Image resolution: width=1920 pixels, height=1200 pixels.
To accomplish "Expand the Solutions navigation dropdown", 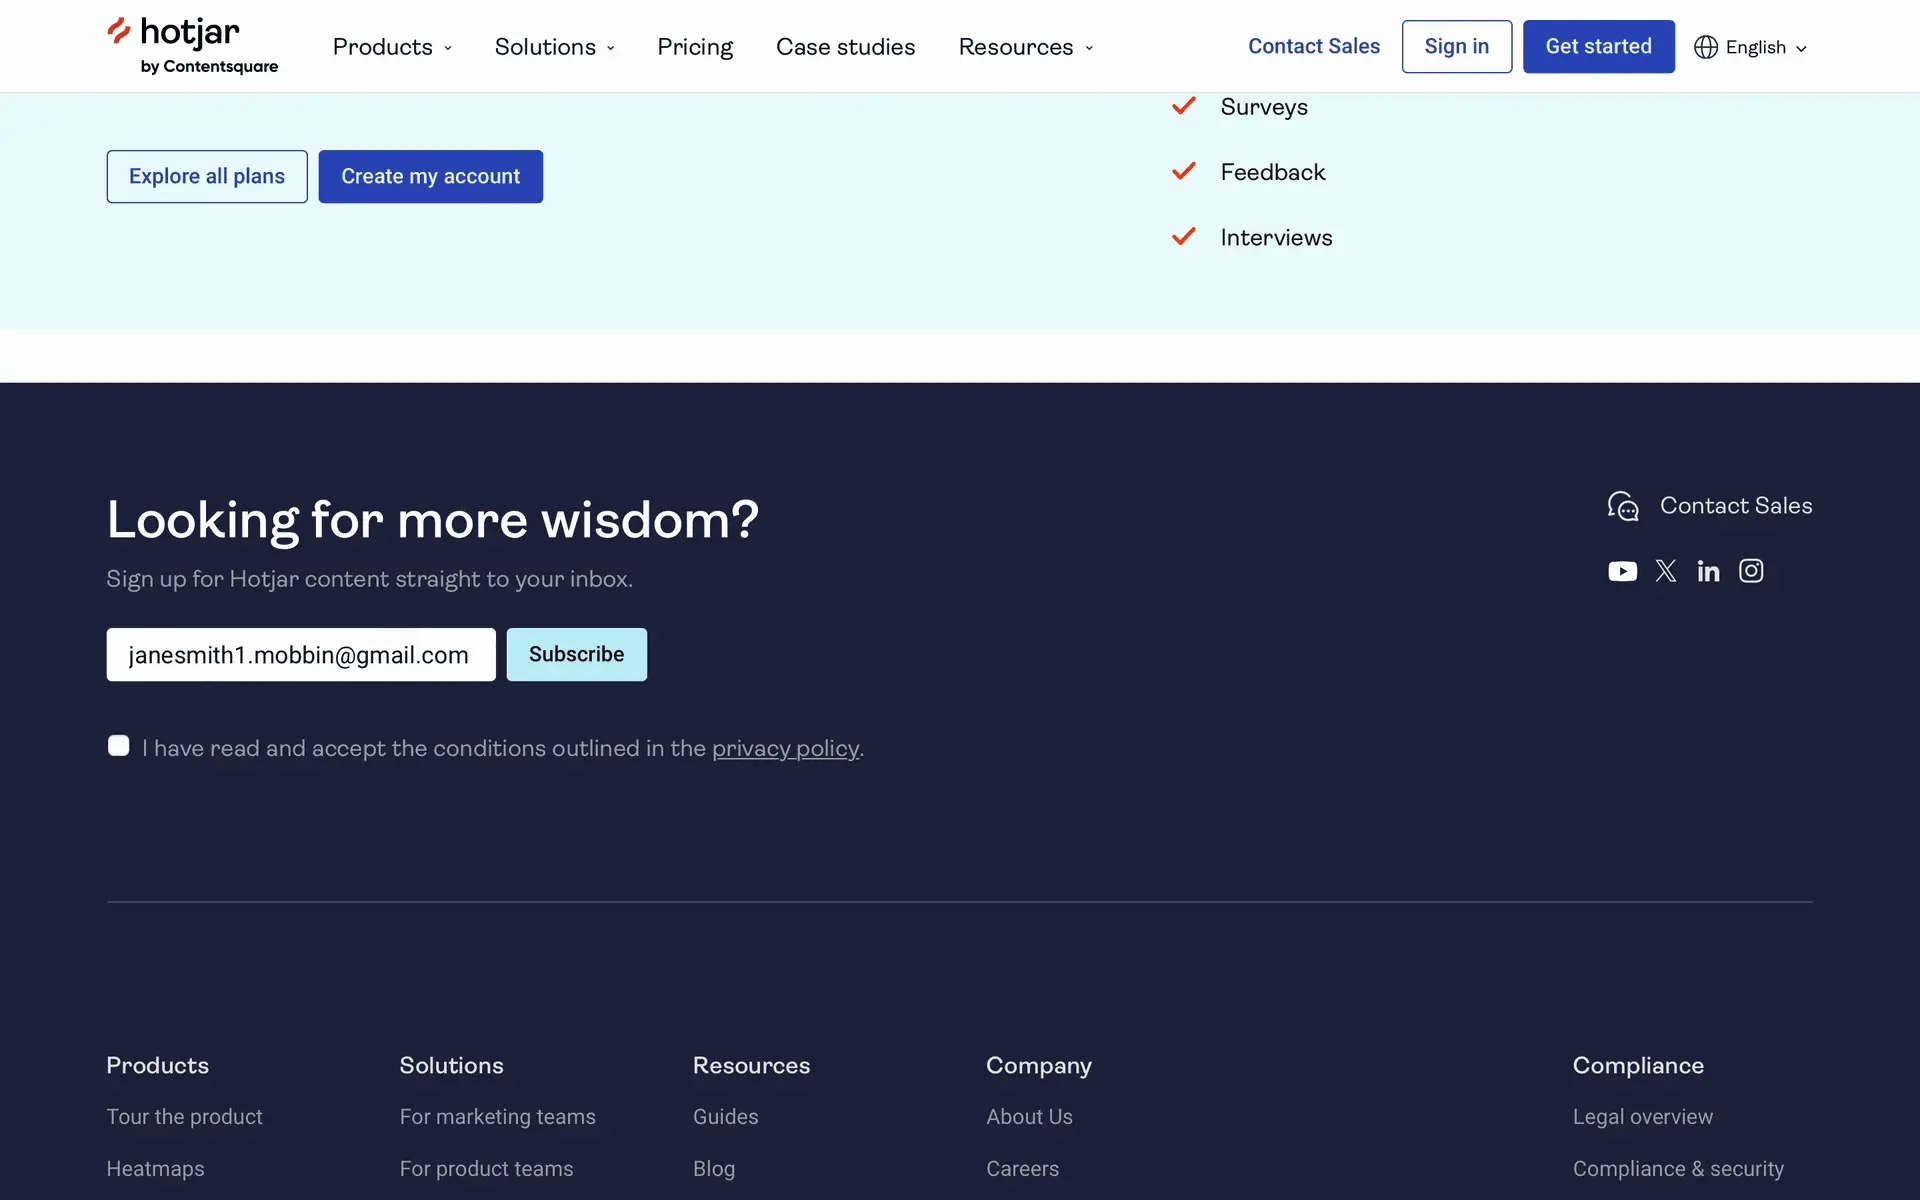I will [554, 47].
